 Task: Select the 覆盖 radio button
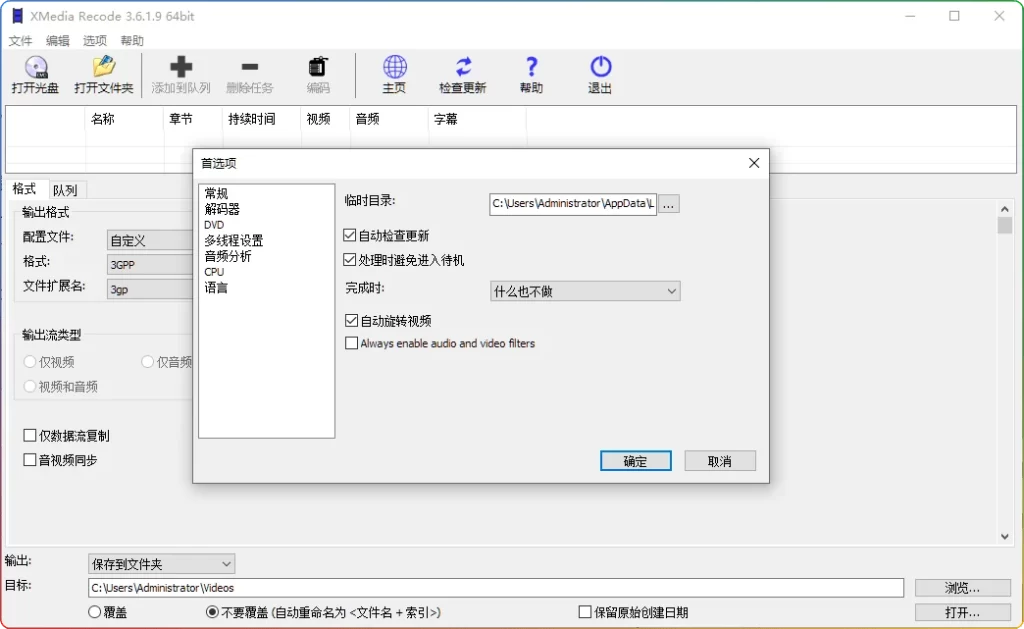tap(95, 612)
